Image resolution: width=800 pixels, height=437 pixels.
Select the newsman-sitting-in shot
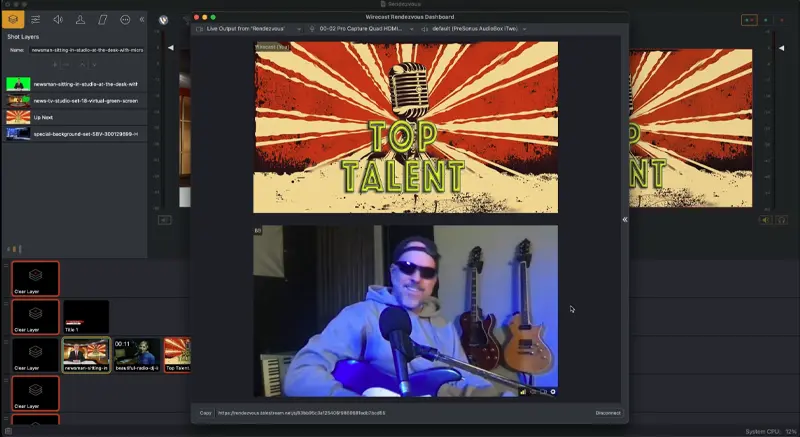(x=86, y=355)
